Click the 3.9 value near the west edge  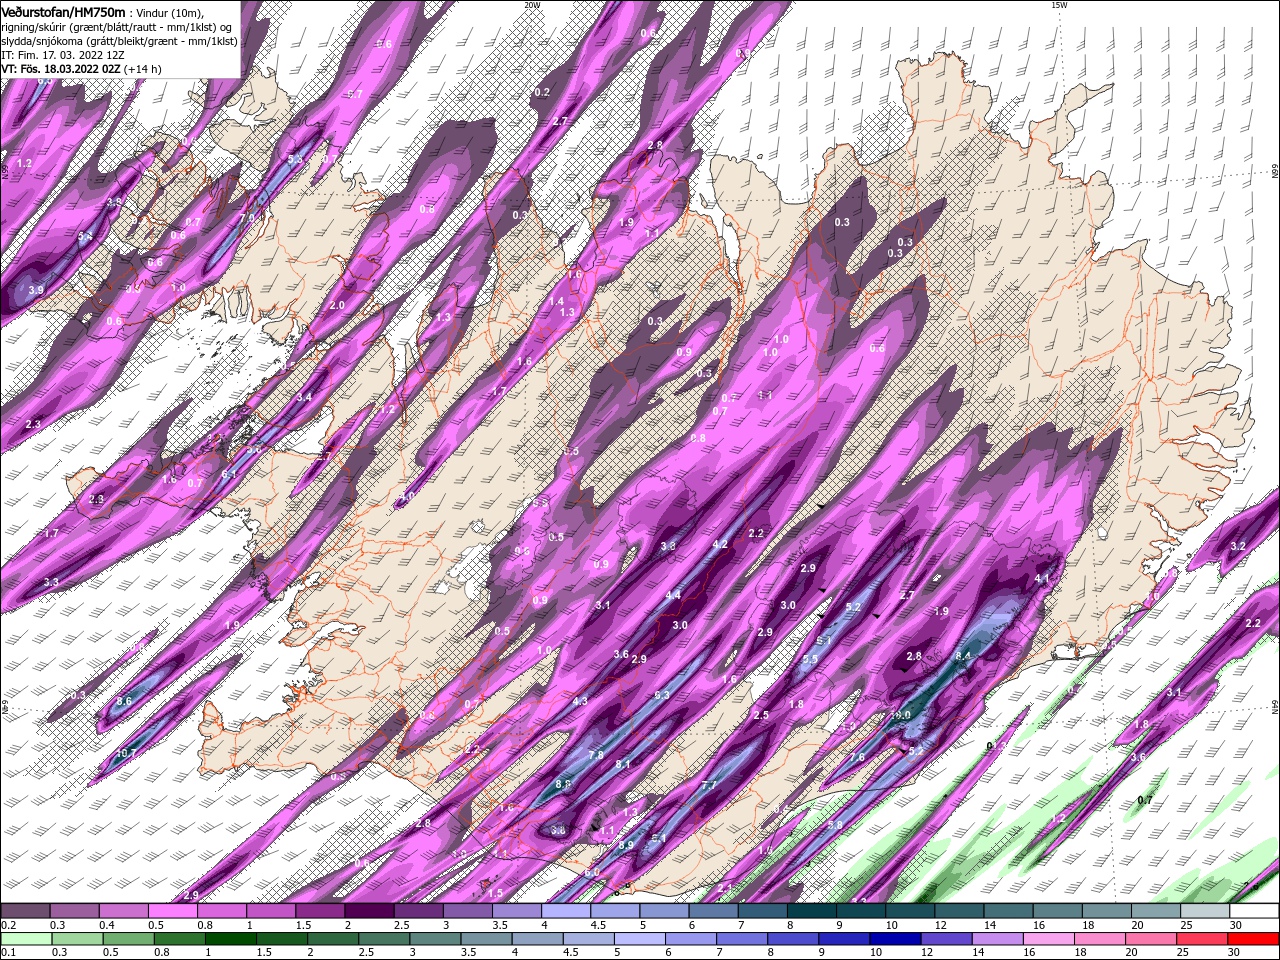[36, 290]
